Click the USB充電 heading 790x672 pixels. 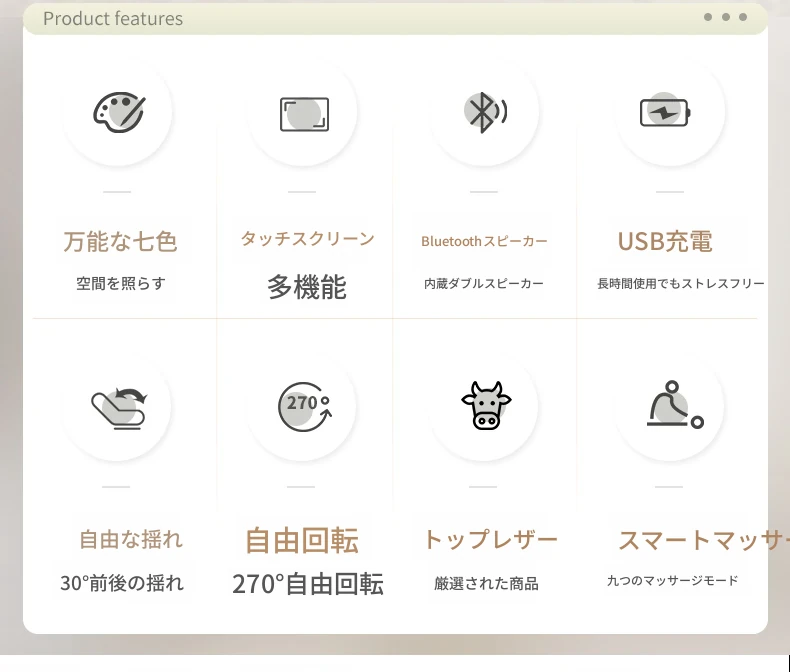coord(665,241)
